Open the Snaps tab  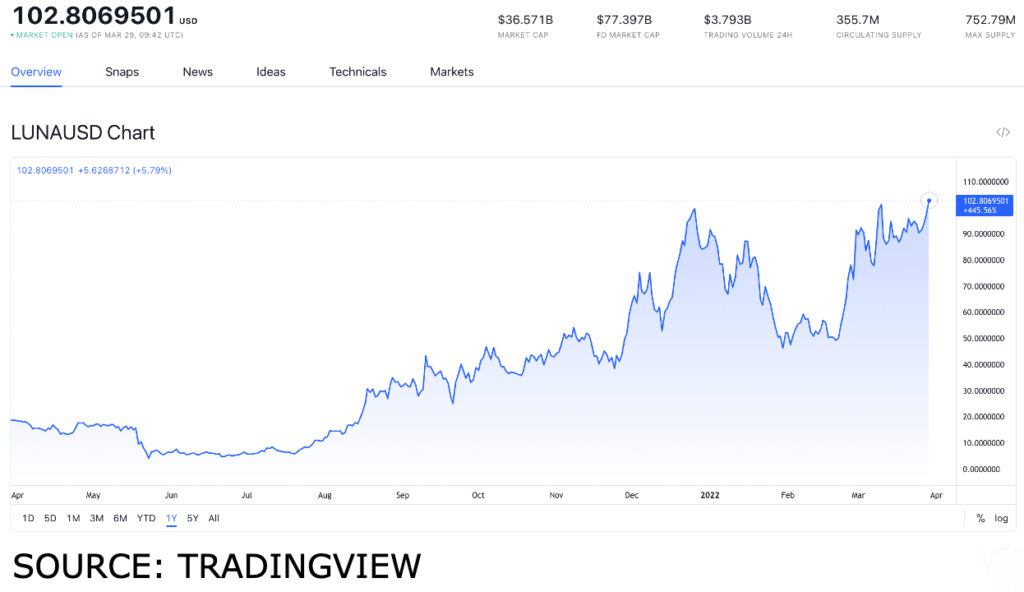coord(122,72)
